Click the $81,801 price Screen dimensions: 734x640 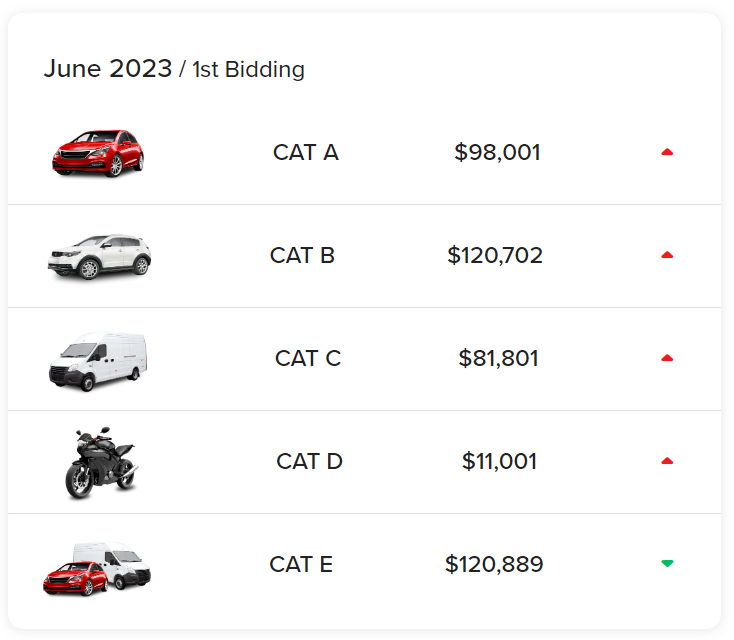[498, 358]
